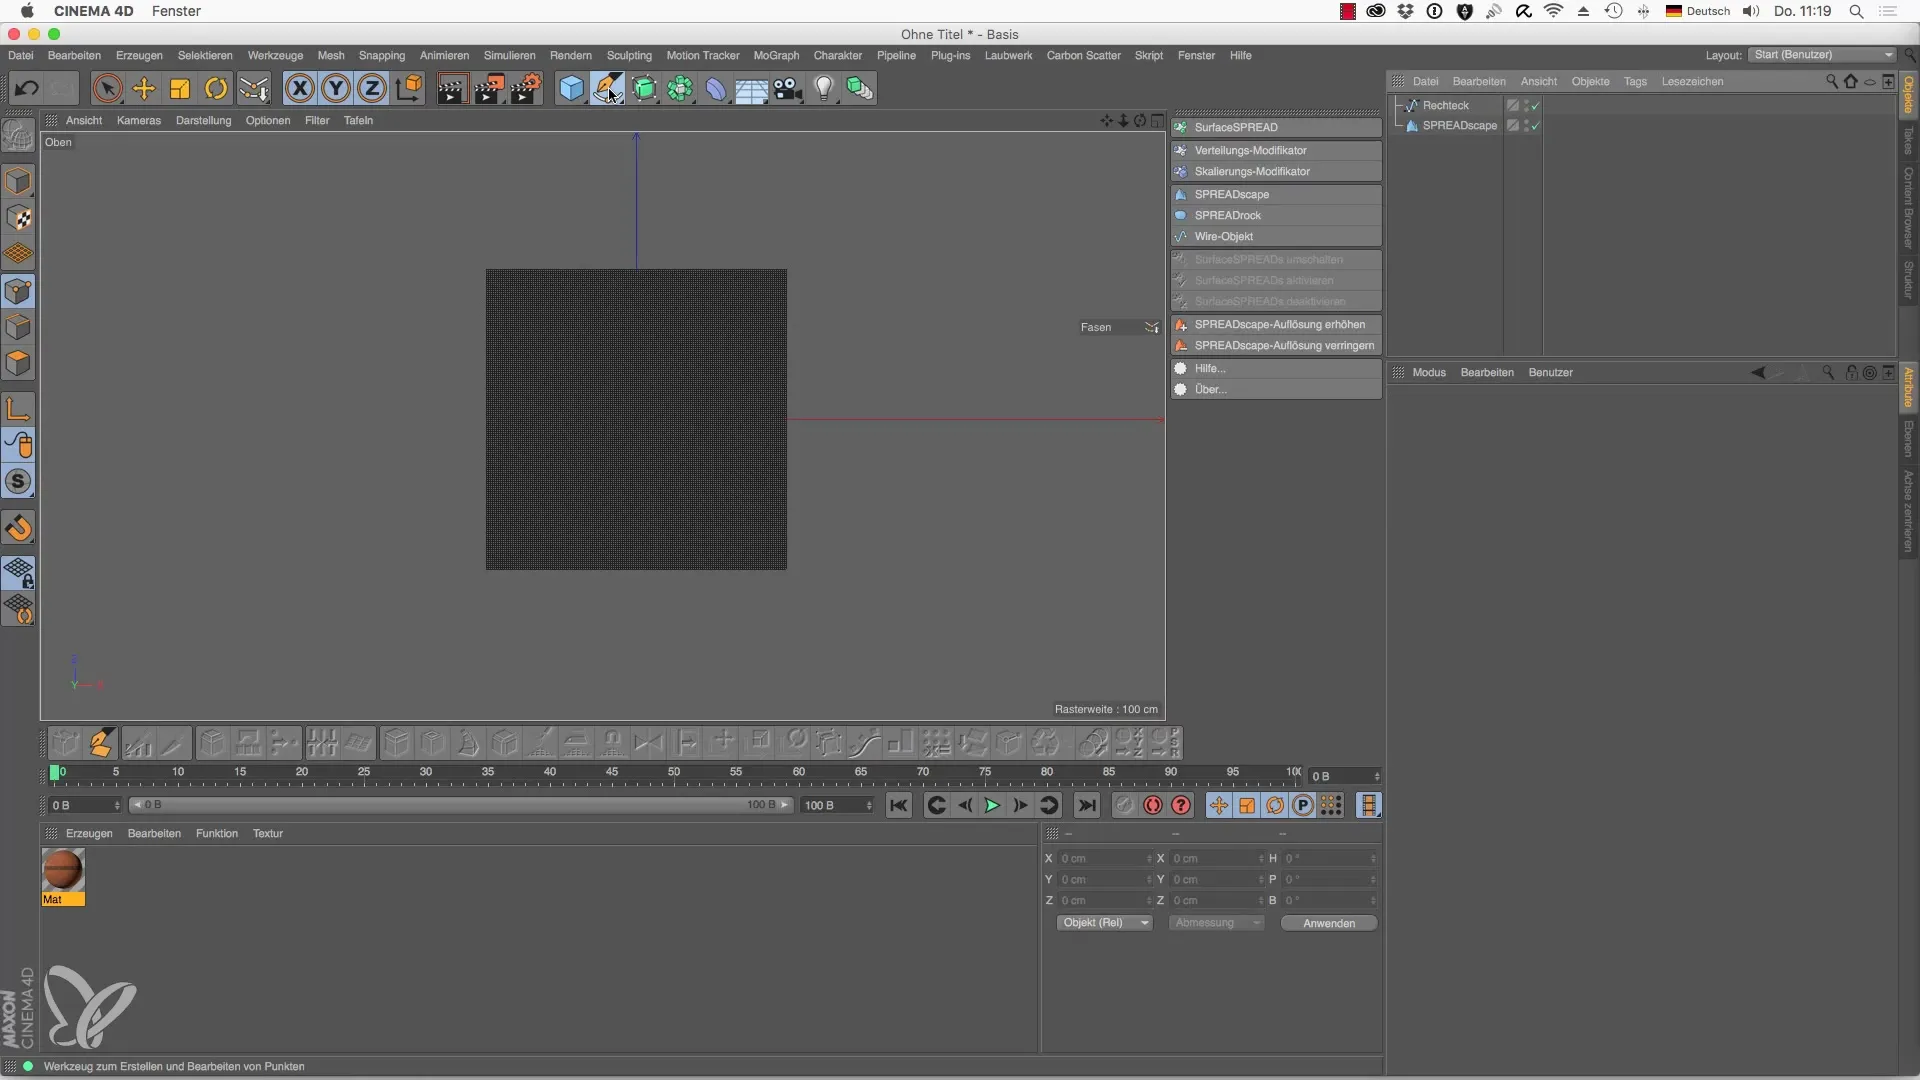The height and width of the screenshot is (1080, 1920).
Task: Go to start of animation
Action: [899, 805]
